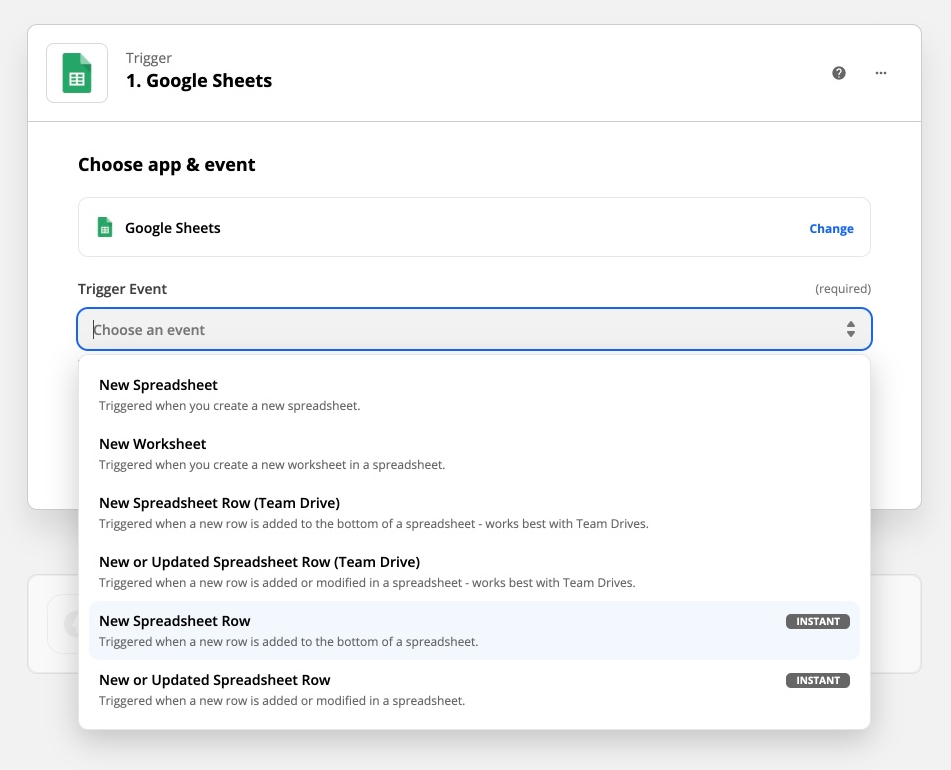Open the help question mark icon
Screen dimensions: 951x770
[839, 73]
